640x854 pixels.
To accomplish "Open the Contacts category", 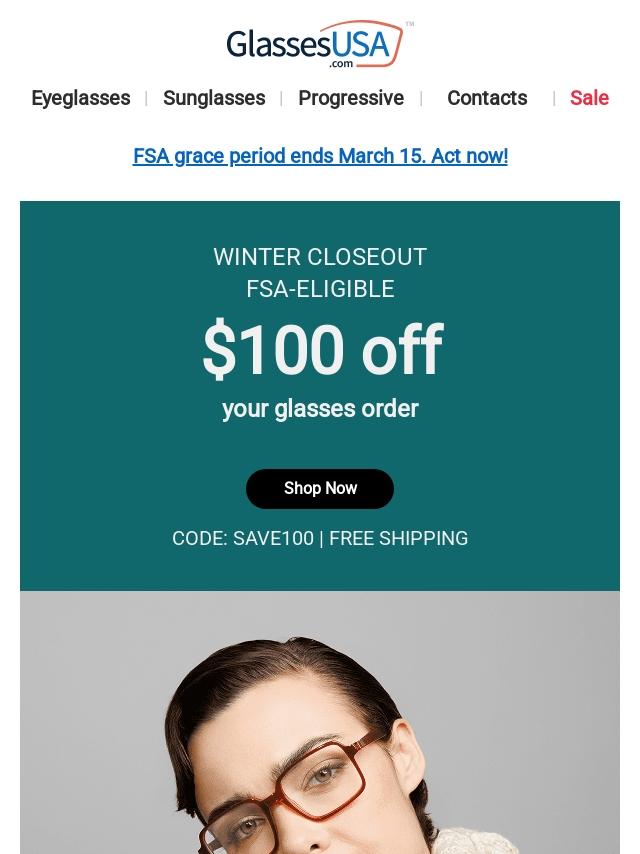I will tap(487, 98).
